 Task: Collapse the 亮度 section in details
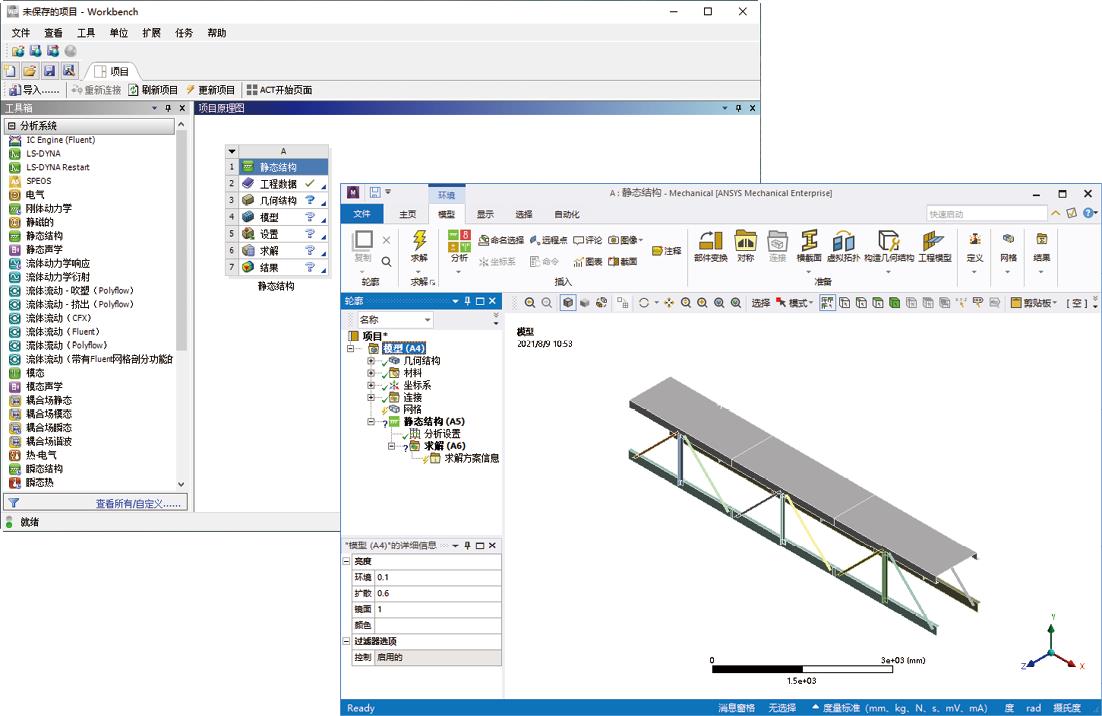346,561
